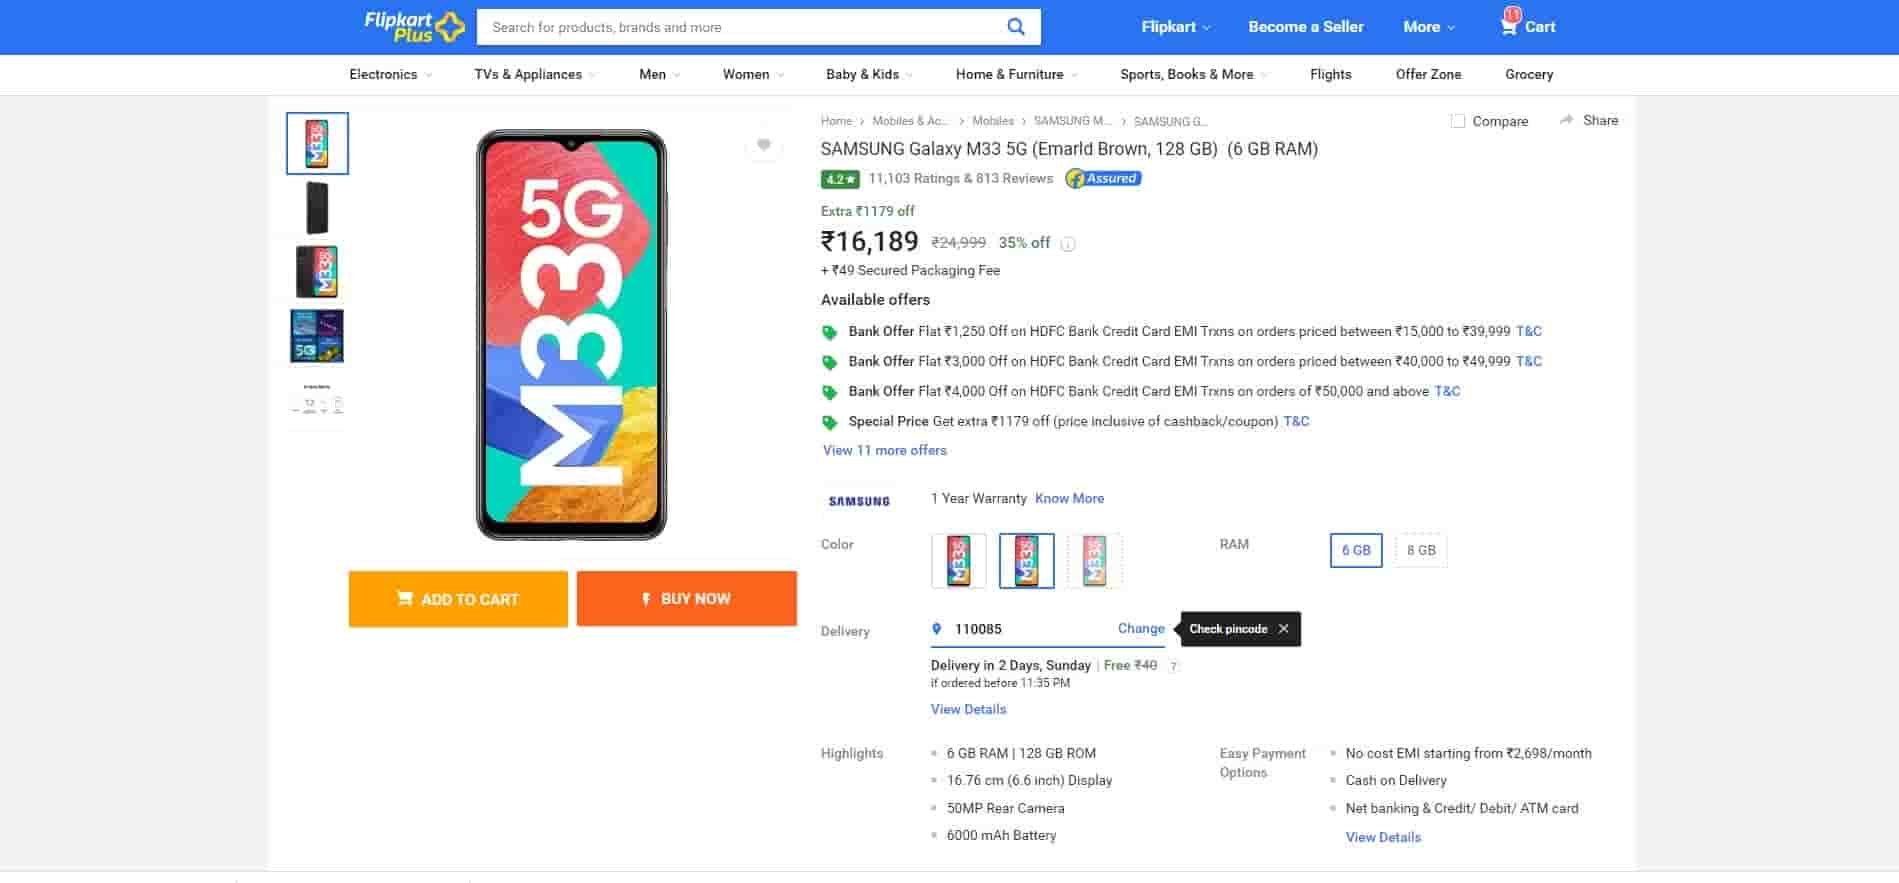Close the Check pincode tooltip
The image size is (1899, 883).
pyautogui.click(x=1283, y=629)
